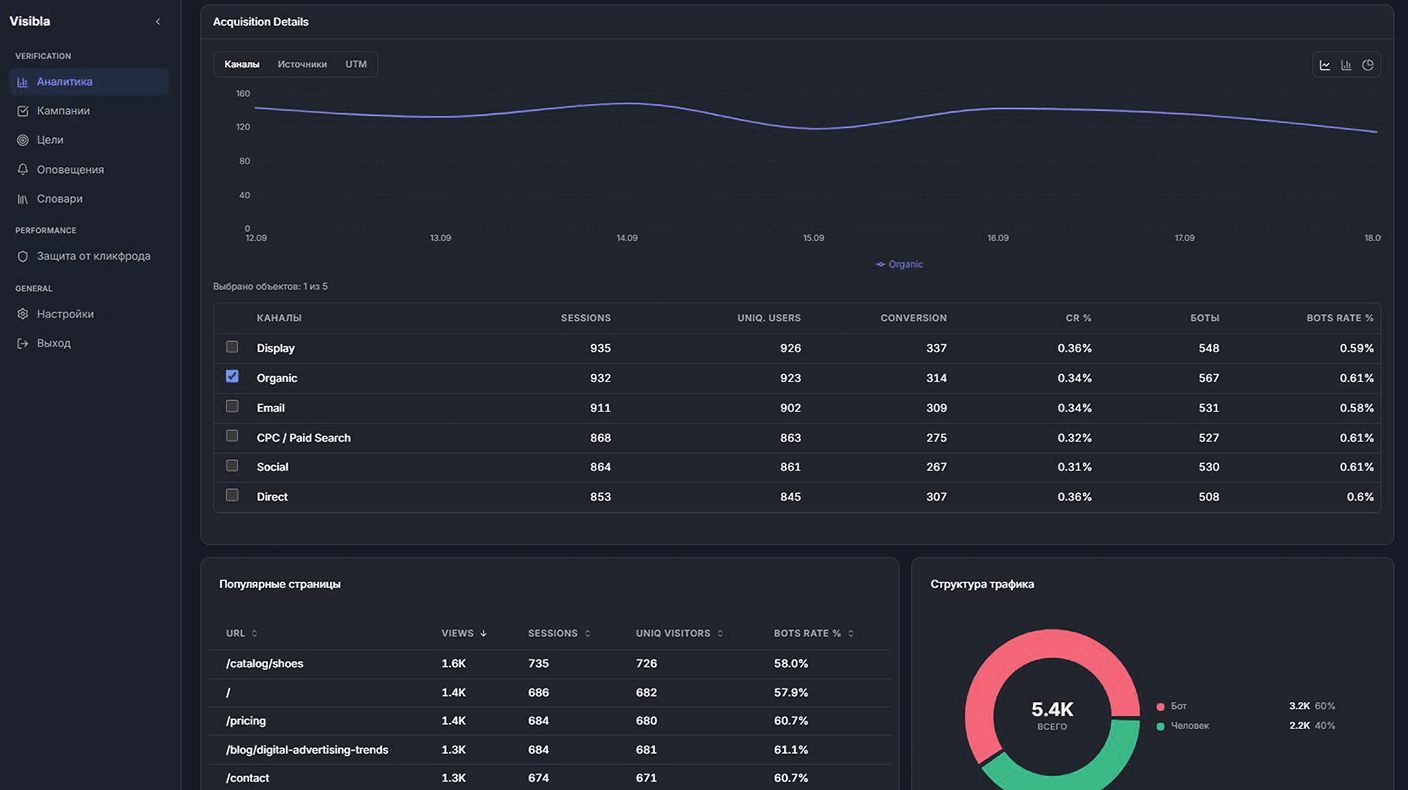
Task: Click the Аналитика bar-chart sidebar icon
Action: coord(23,82)
